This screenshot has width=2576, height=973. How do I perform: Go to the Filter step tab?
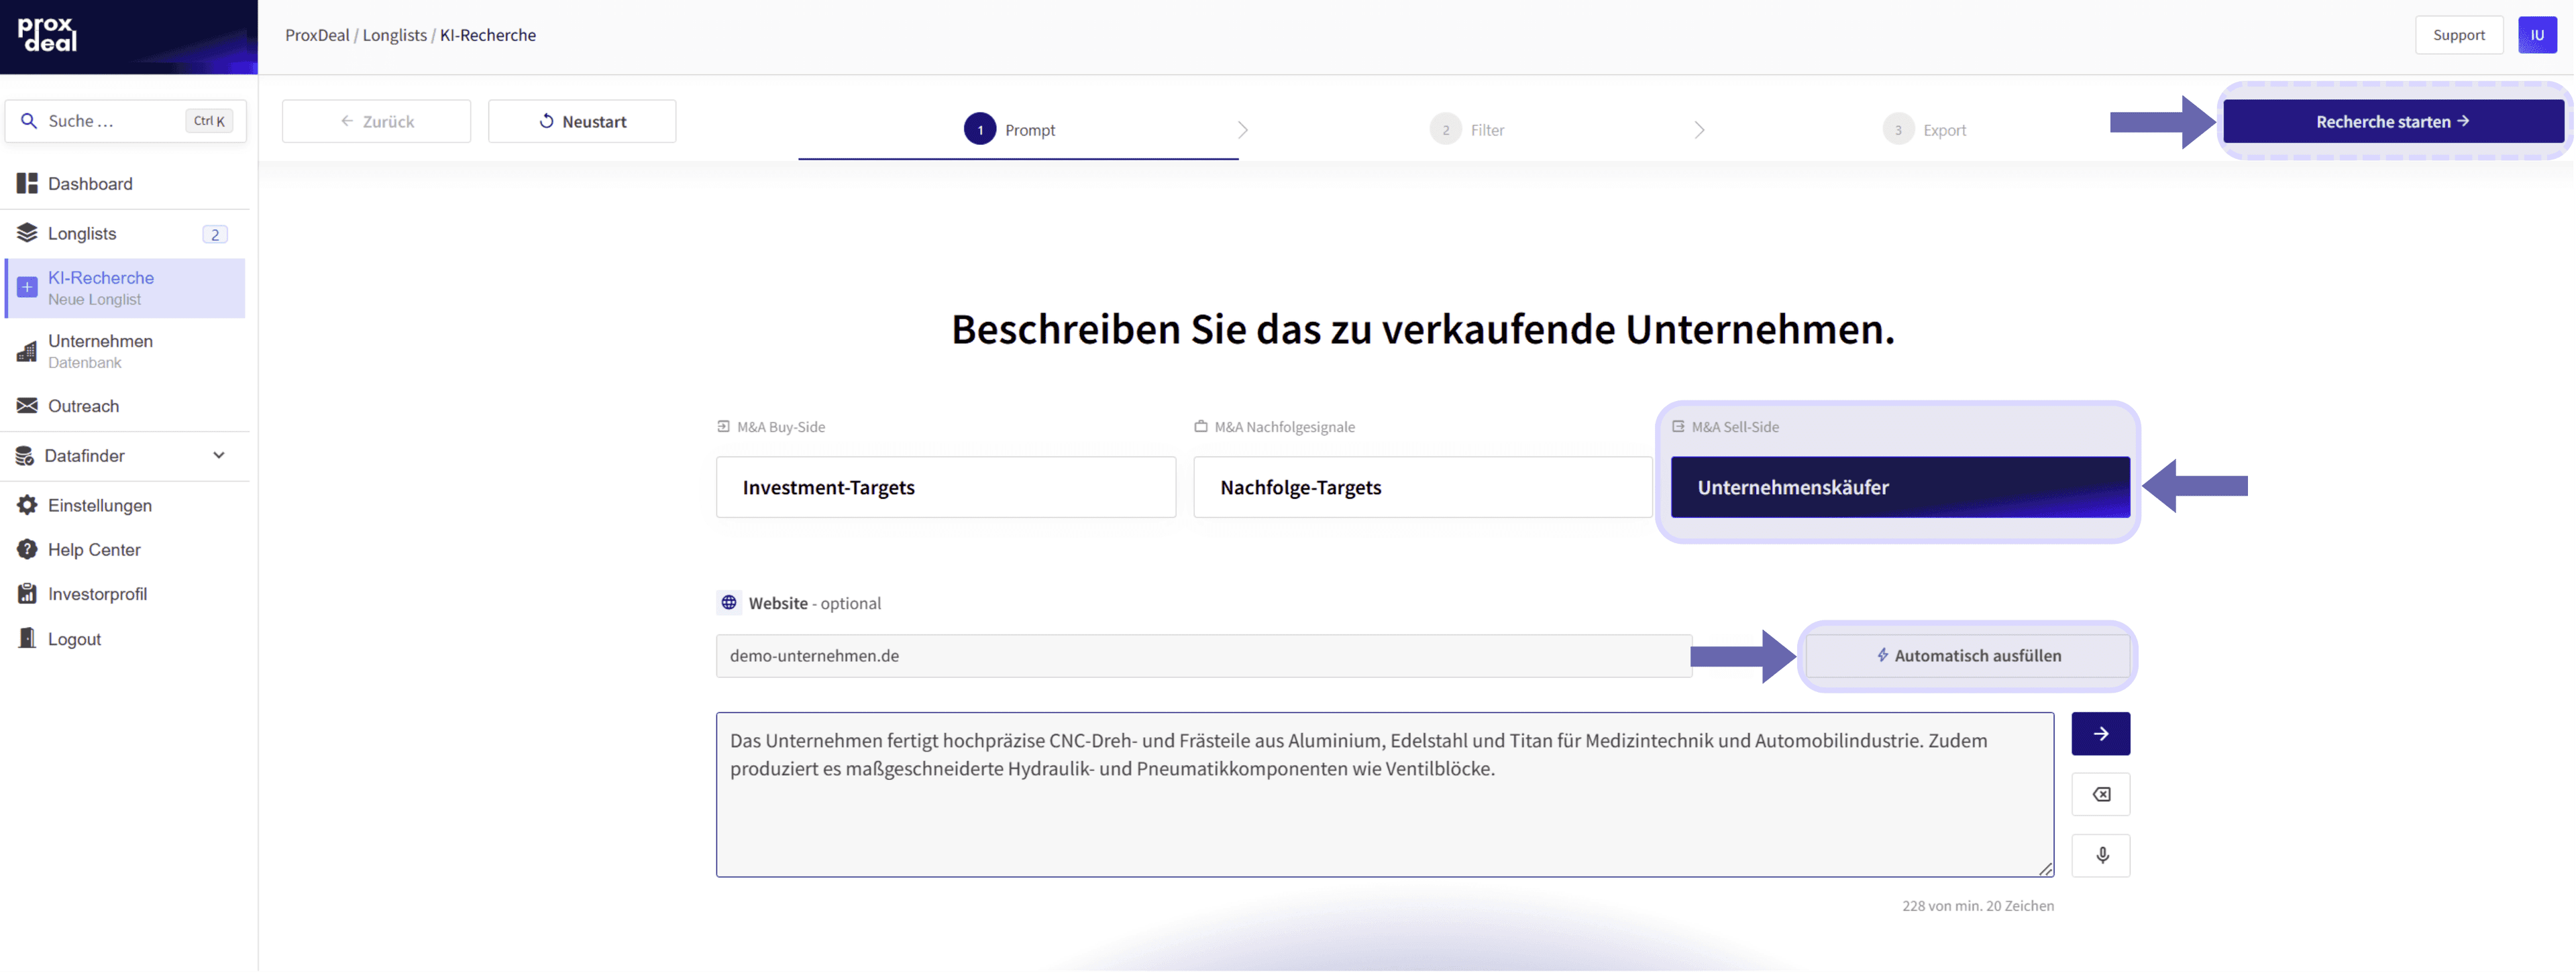click(x=1467, y=130)
